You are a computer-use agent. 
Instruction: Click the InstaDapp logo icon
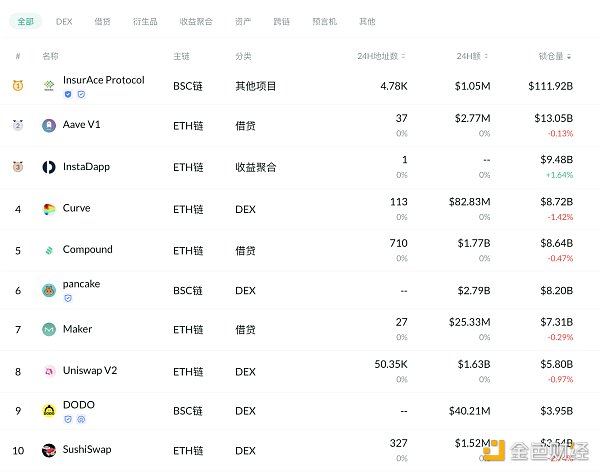click(49, 168)
